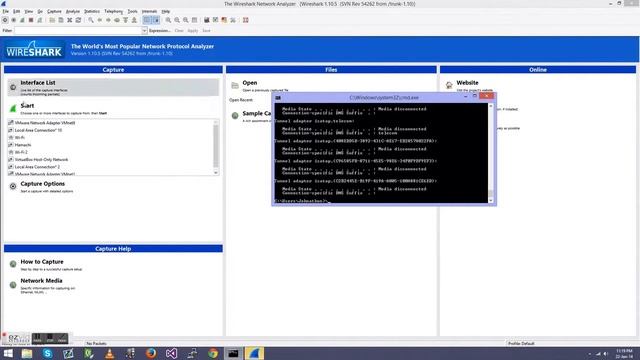Click the open capture file toolbar icon

[x=52, y=20]
